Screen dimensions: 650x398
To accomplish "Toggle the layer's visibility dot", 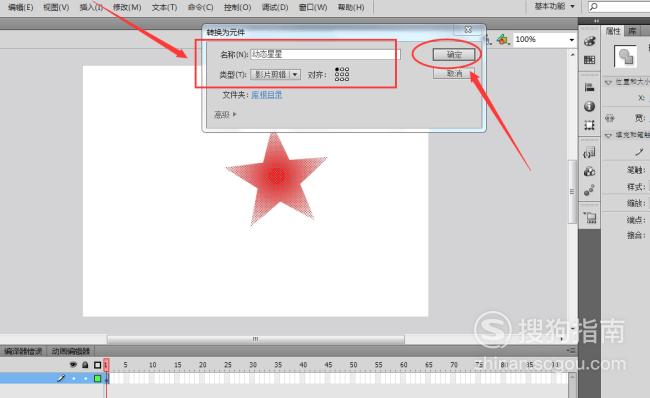I will (x=74, y=378).
